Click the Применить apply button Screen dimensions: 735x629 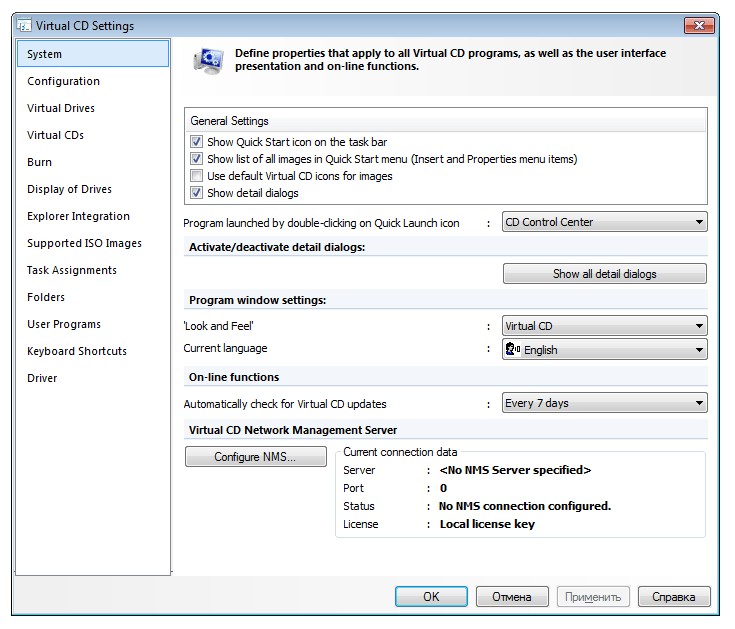593,597
